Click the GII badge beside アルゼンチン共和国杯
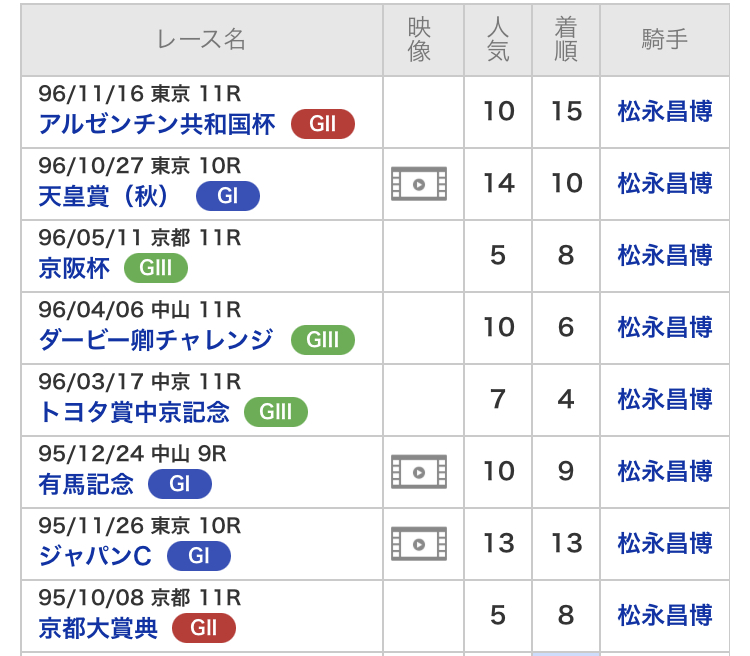Image resolution: width=750 pixels, height=656 pixels. pyautogui.click(x=323, y=124)
